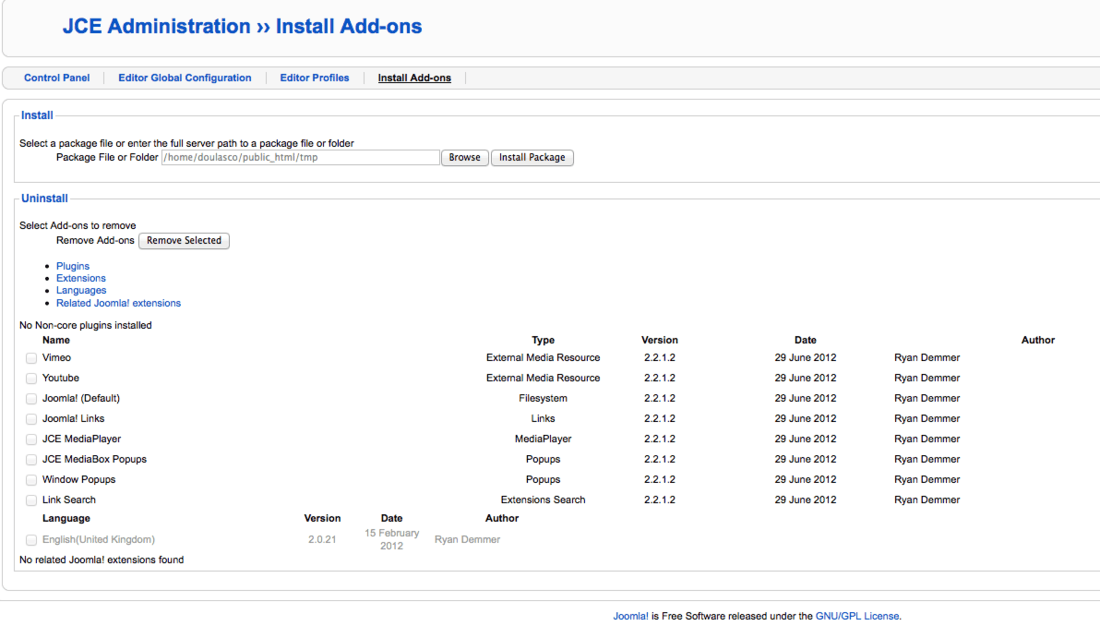Open the GNU/GPL License link
This screenshot has height=626, width=1100.
tap(858, 616)
